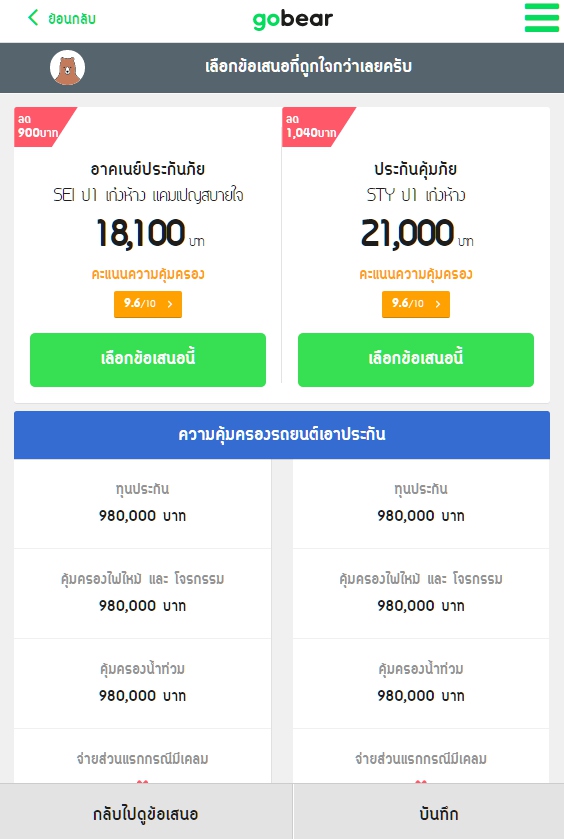Click left column คุ้มครองน้ำท่วม coverage cell

pyautogui.click(x=142, y=683)
